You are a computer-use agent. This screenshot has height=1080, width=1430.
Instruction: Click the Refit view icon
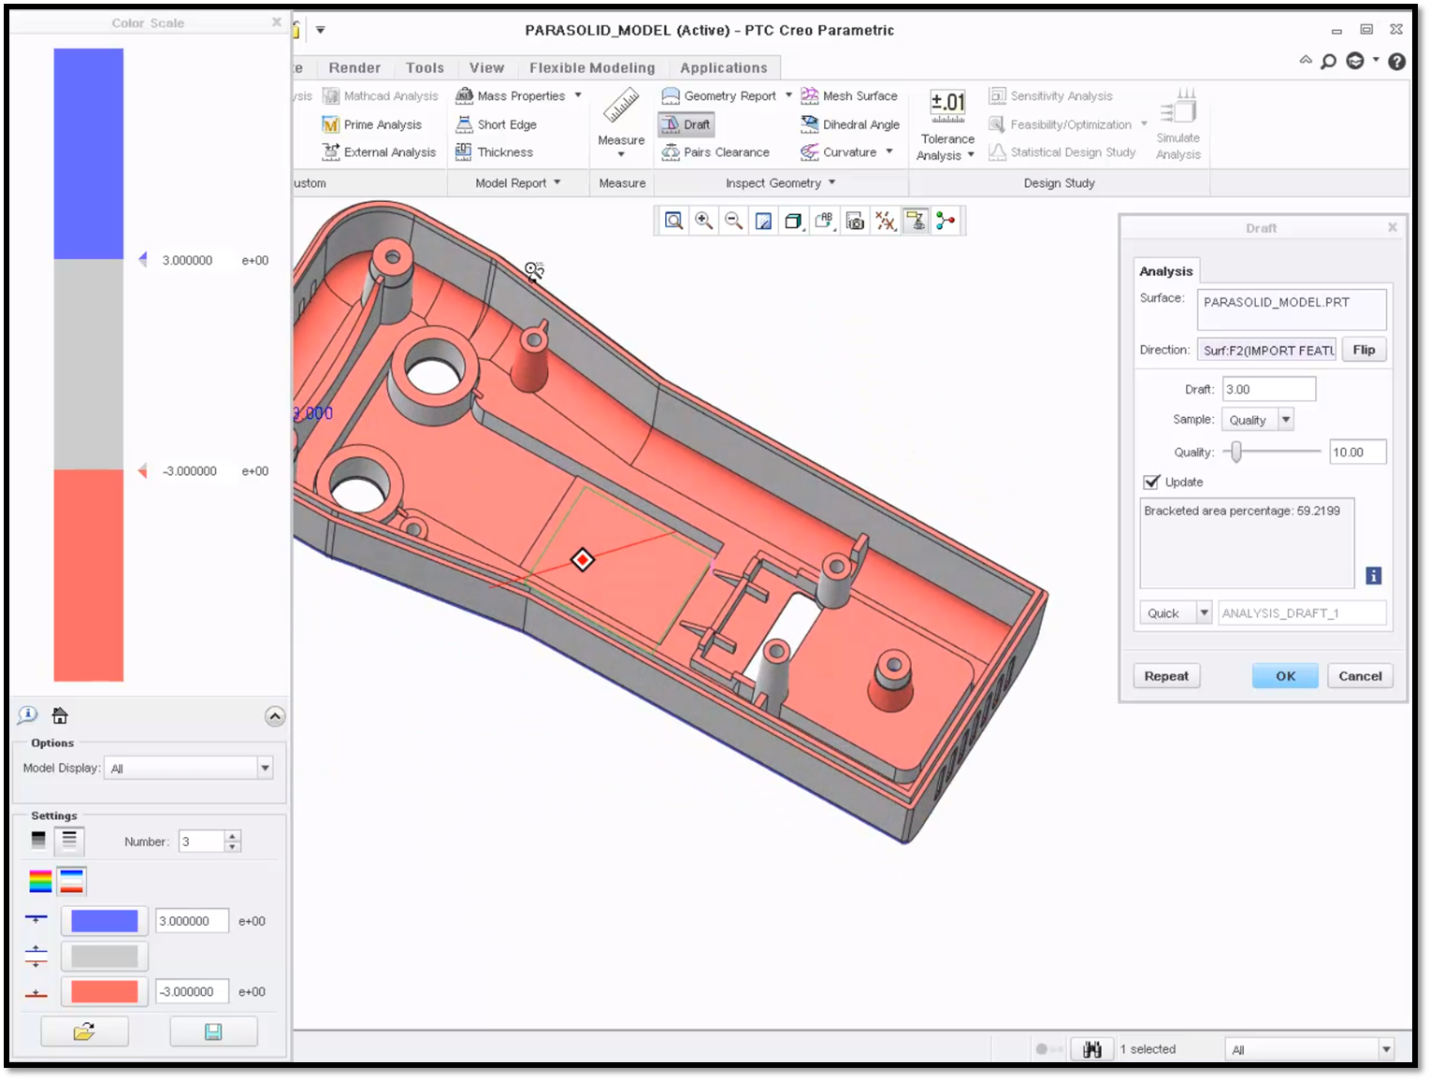pos(674,221)
